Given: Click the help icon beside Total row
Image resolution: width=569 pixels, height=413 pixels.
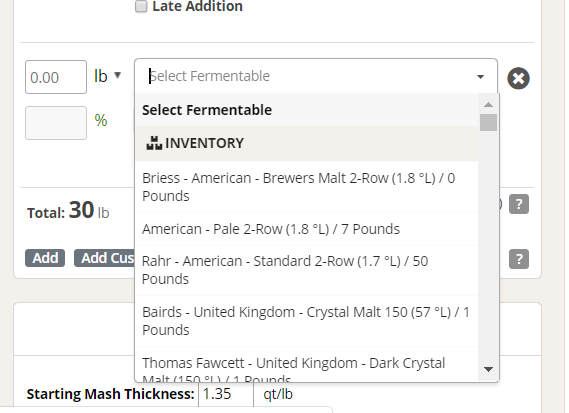Looking at the screenshot, I should pos(519,204).
